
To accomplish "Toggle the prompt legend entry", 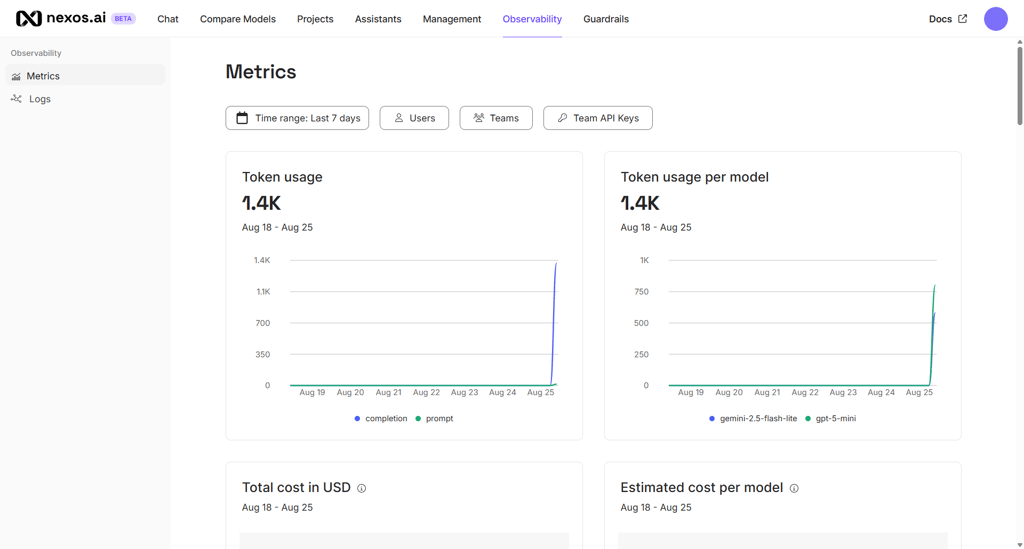I will point(434,418).
